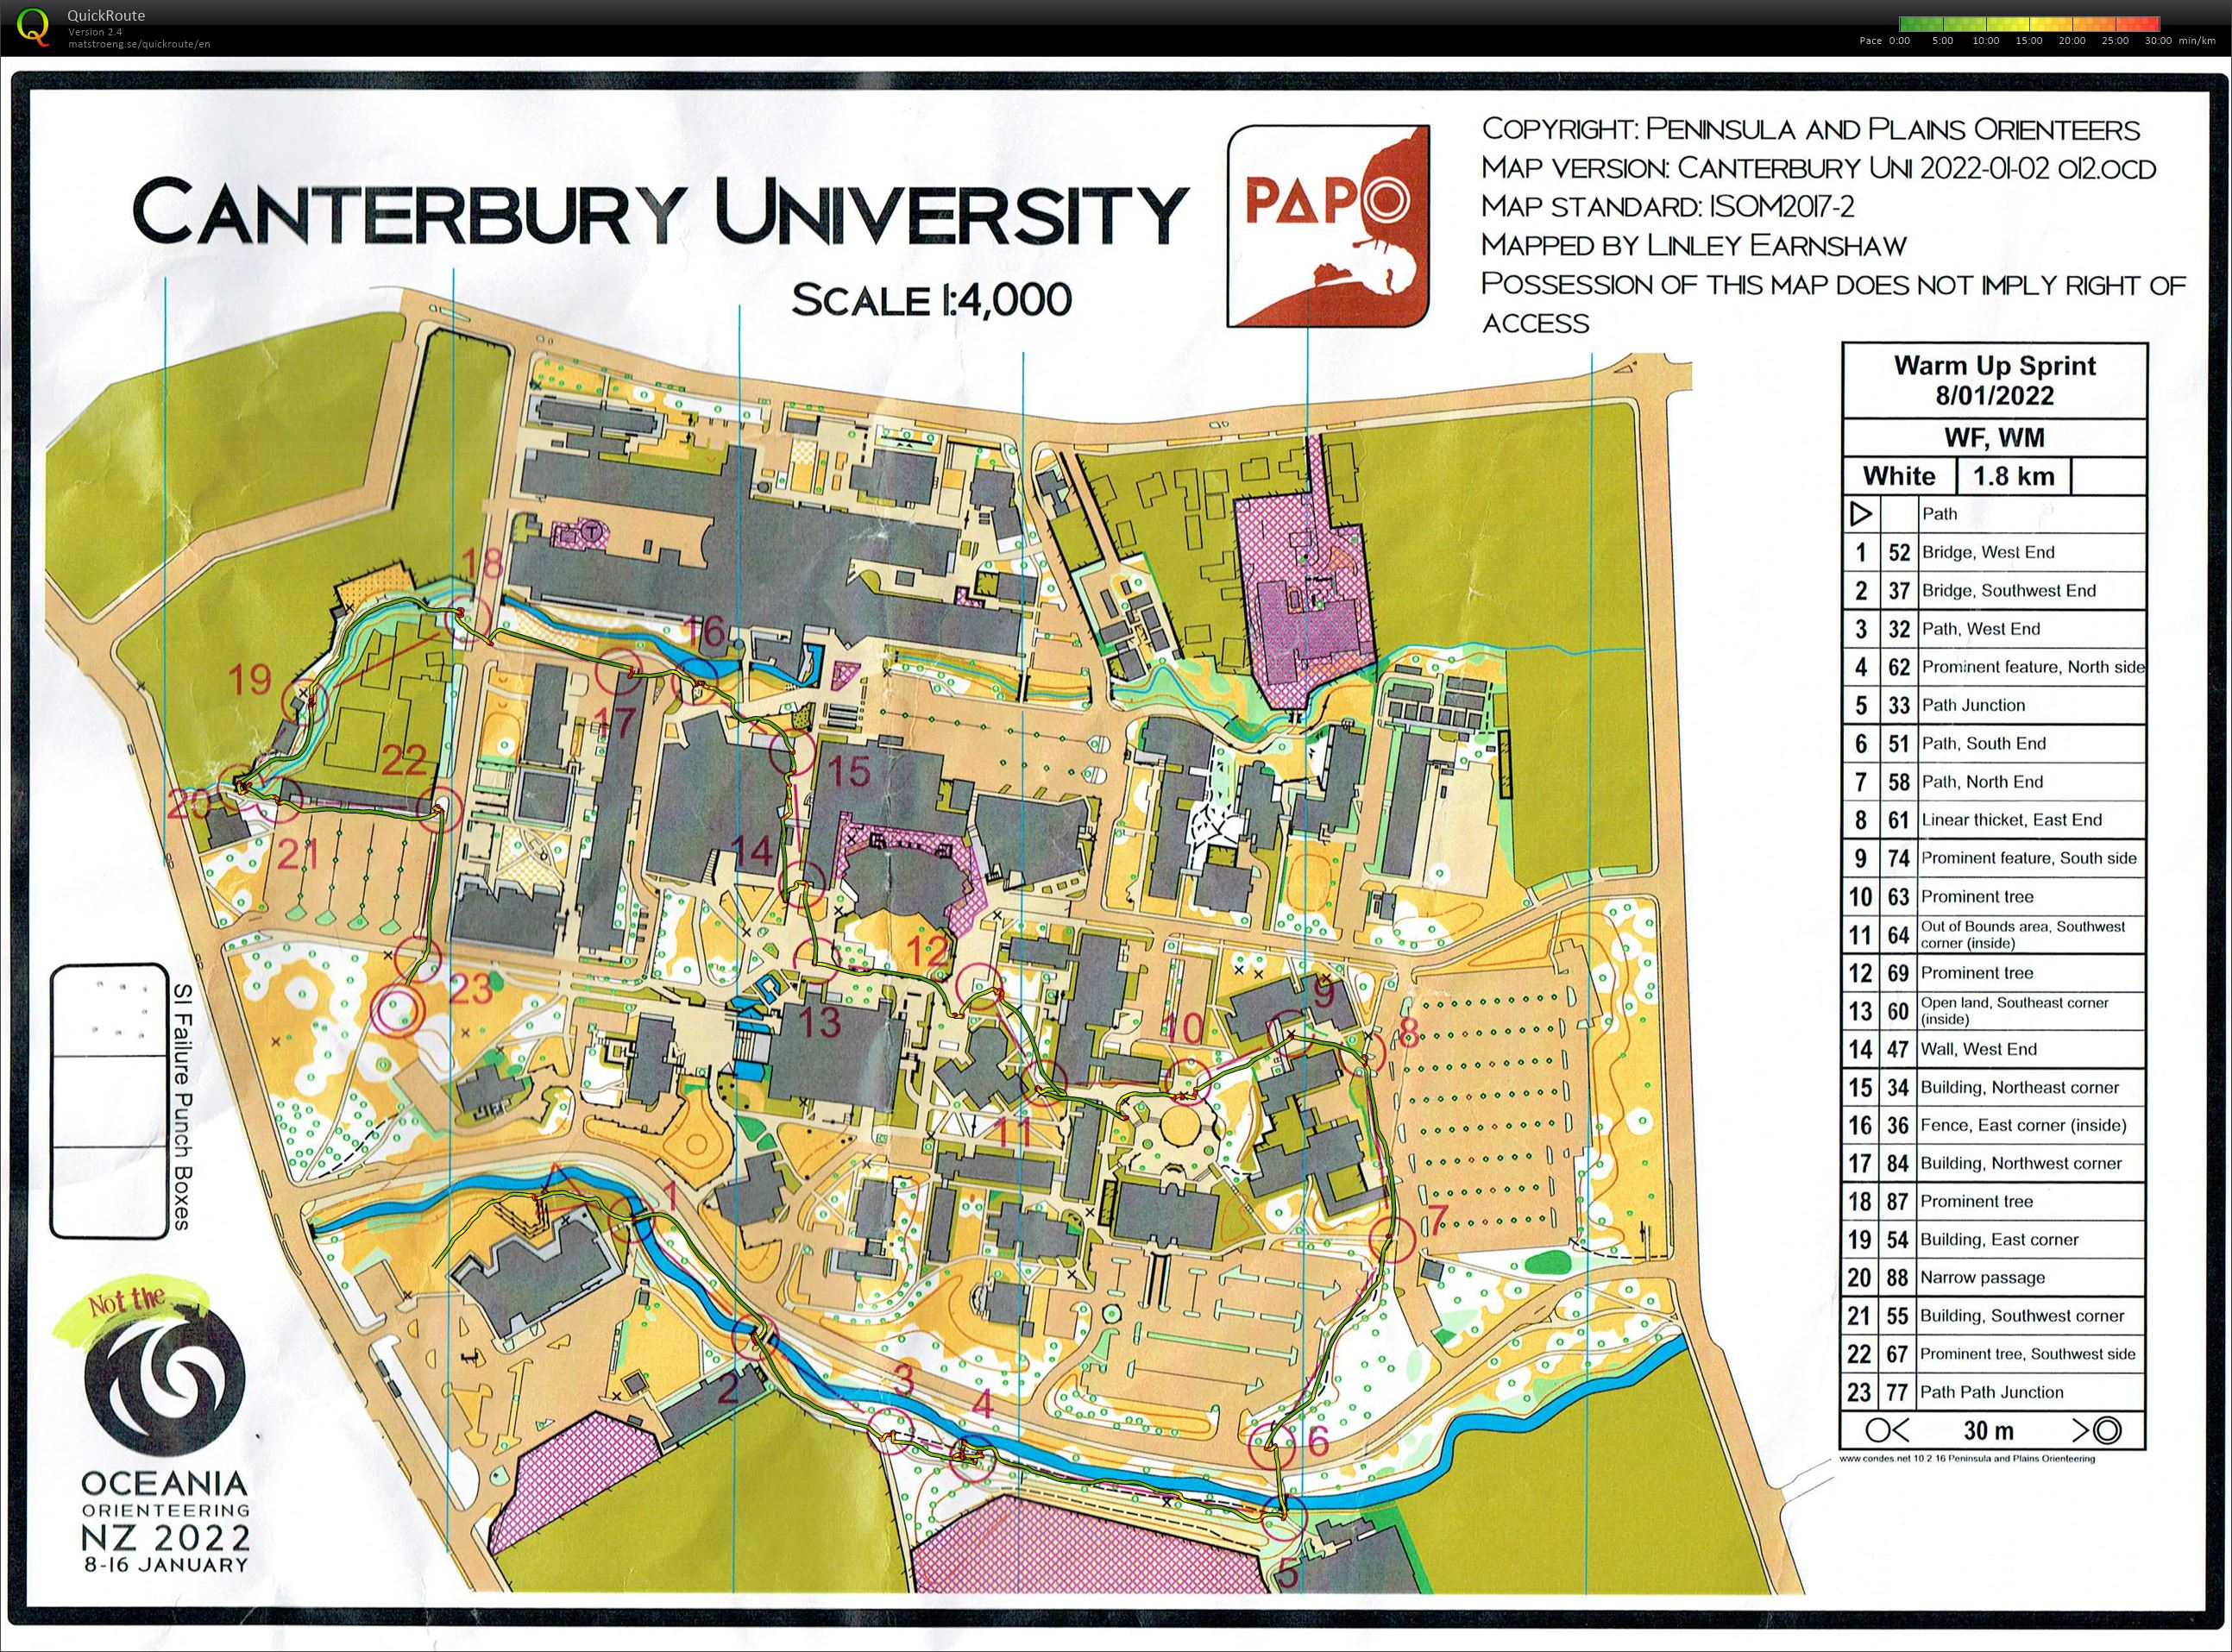Click the 'Bridge, West End' row
2232x1652 pixels.
(x=1994, y=552)
